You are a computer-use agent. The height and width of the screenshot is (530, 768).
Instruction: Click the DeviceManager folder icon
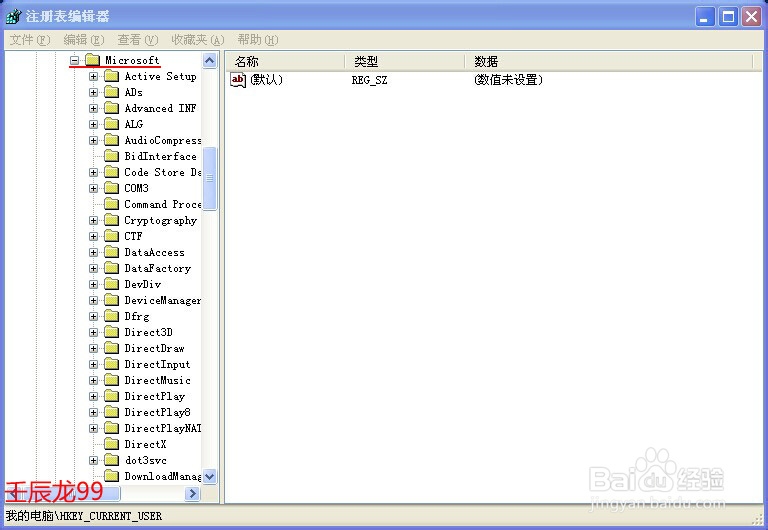click(112, 300)
